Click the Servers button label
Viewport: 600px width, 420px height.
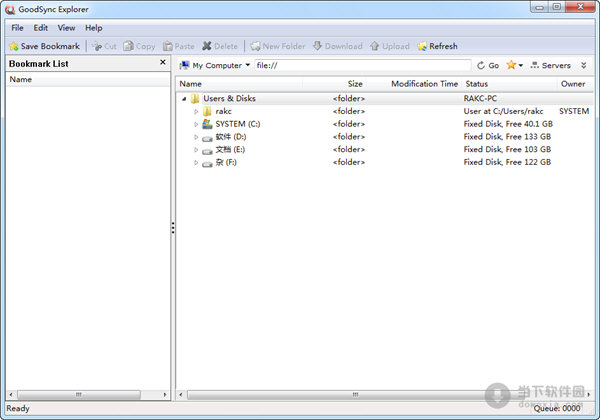pos(556,65)
